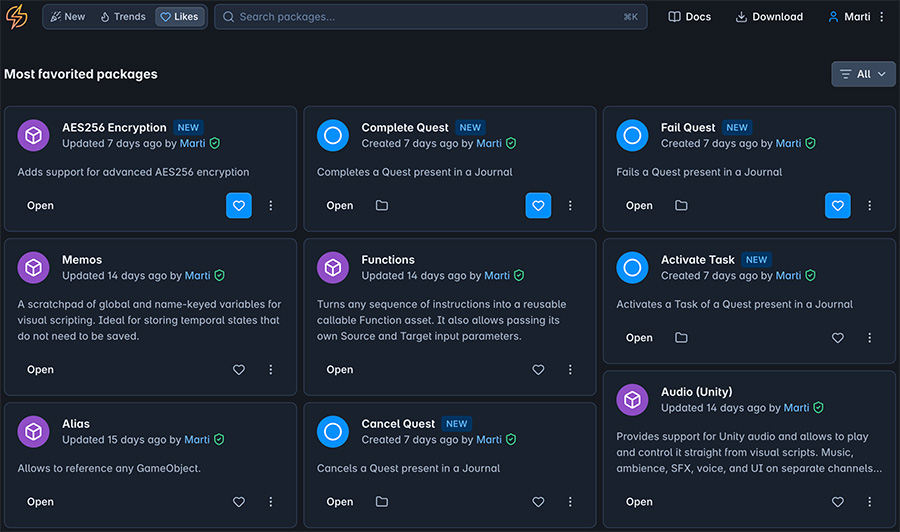Like the Cancel Quest package
900x532 pixels.
pos(538,502)
